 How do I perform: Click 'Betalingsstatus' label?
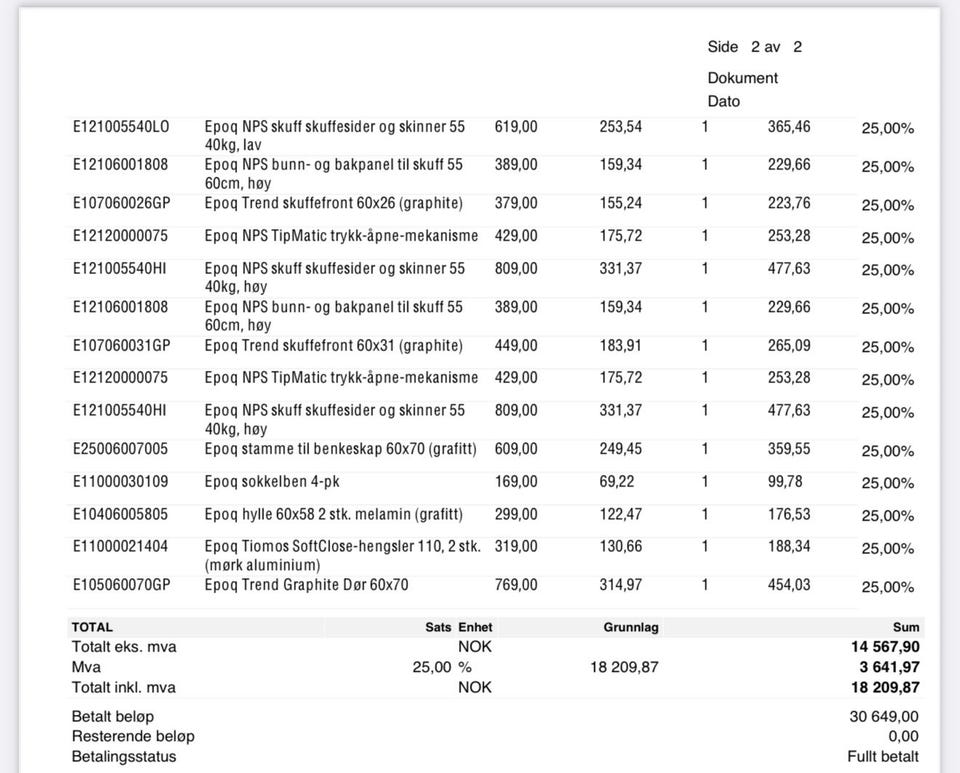point(124,756)
